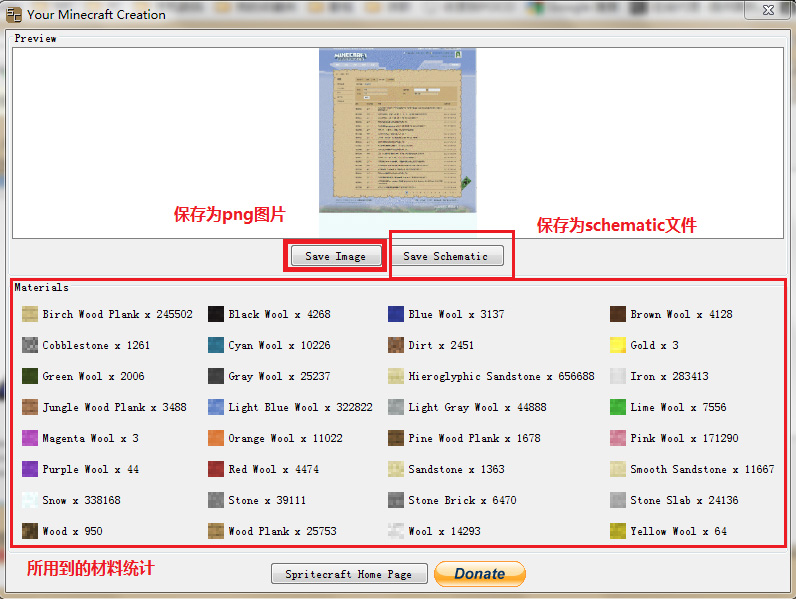This screenshot has width=796, height=599.
Task: Click the Stone block icon
Action: pos(216,500)
